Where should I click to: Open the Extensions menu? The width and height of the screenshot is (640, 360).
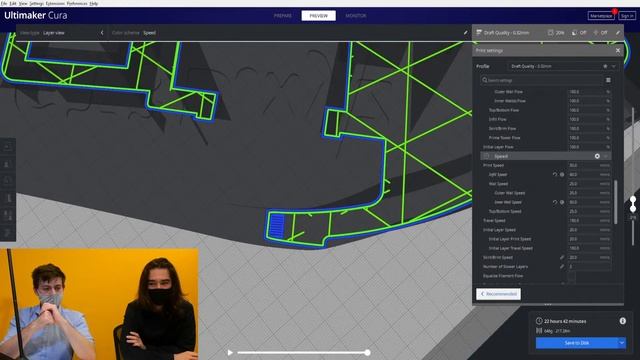pos(55,3)
